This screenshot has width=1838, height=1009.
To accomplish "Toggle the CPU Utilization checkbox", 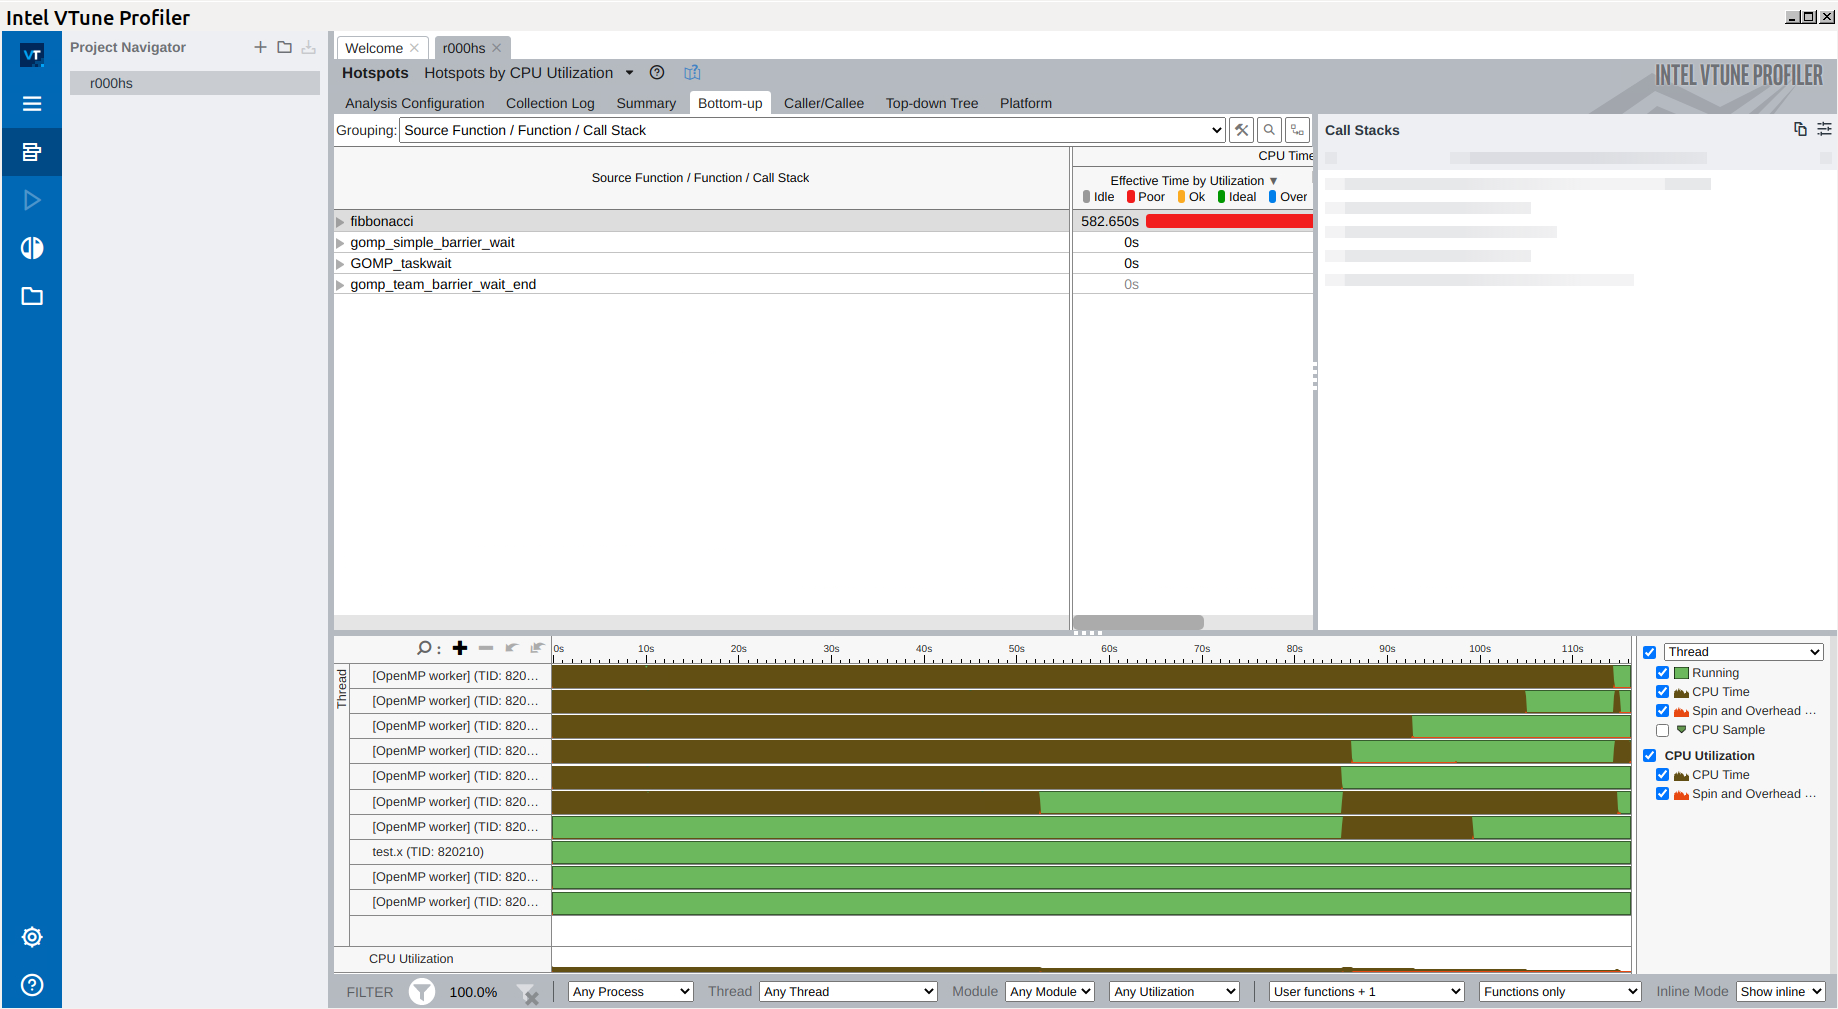I will (1650, 756).
